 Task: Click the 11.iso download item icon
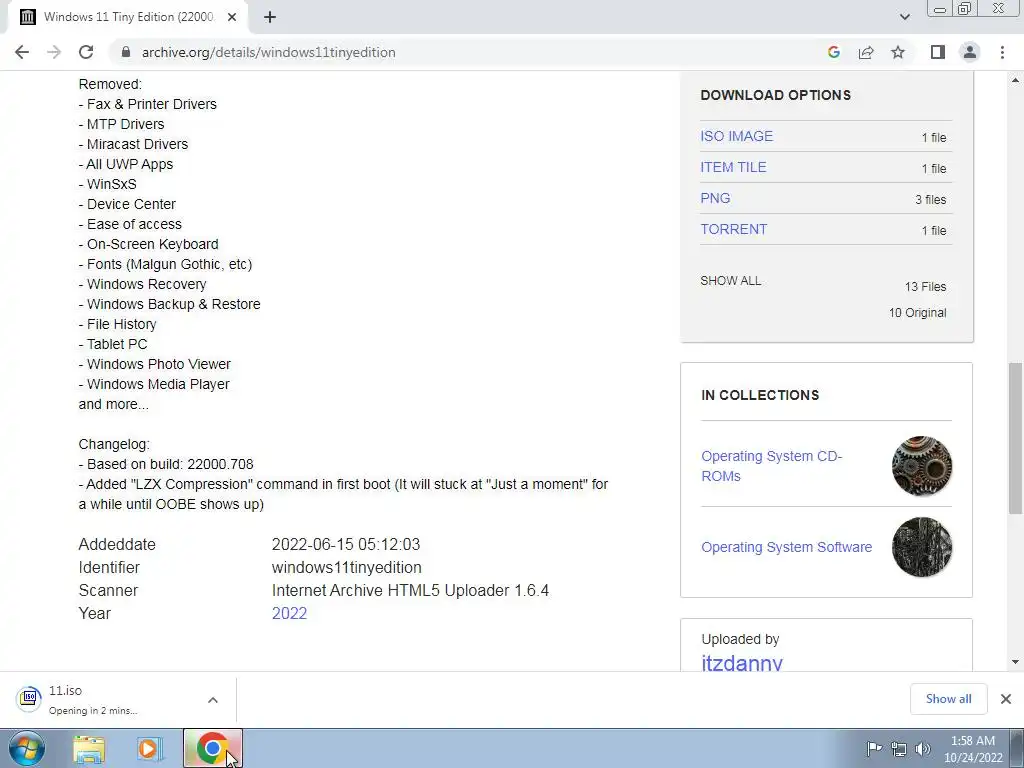click(29, 699)
